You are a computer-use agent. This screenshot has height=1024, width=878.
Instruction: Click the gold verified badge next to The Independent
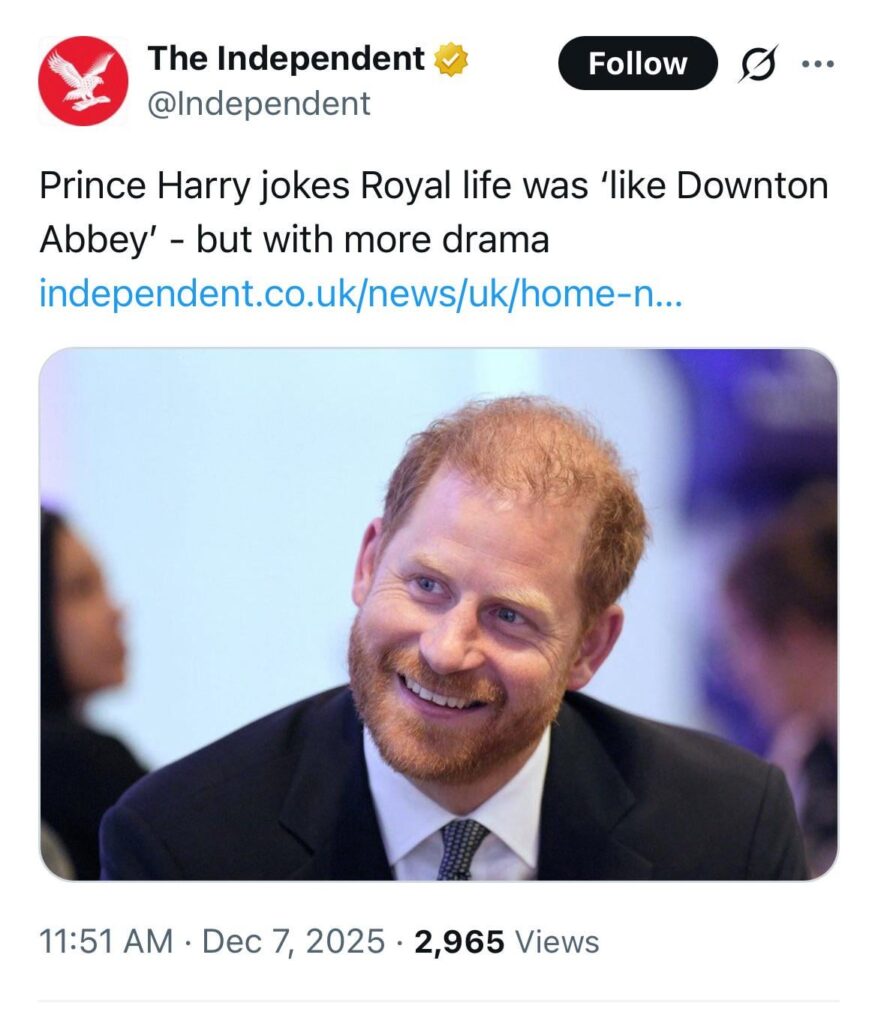[x=450, y=58]
